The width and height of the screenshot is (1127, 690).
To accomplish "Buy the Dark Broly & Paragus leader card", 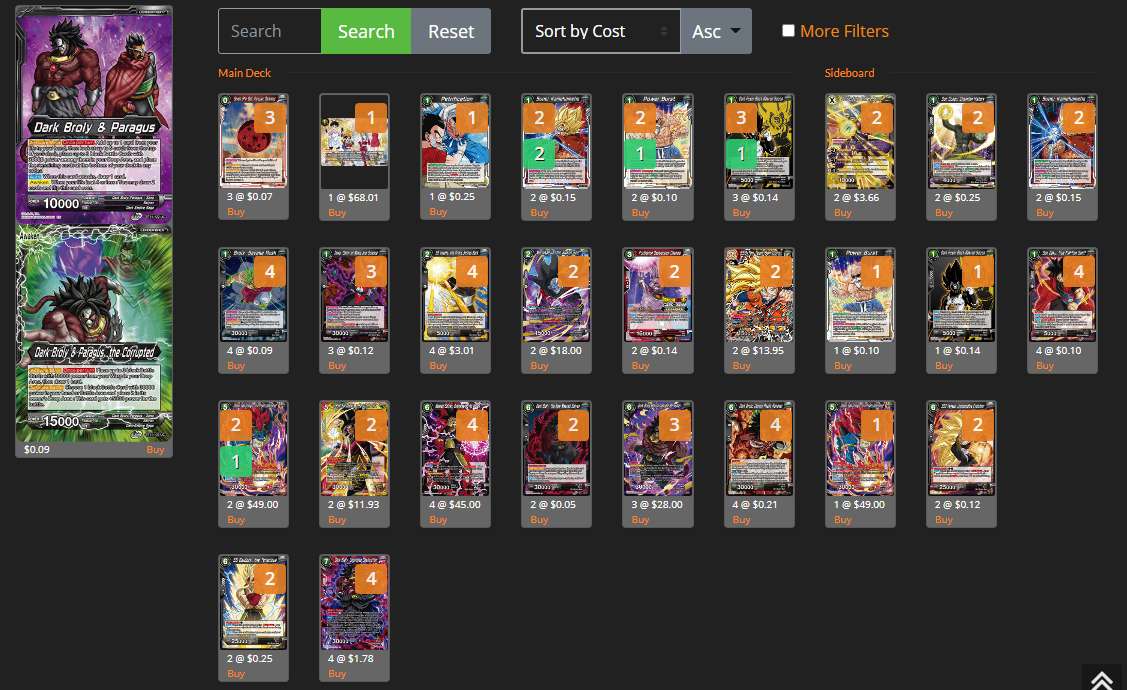I will (155, 449).
